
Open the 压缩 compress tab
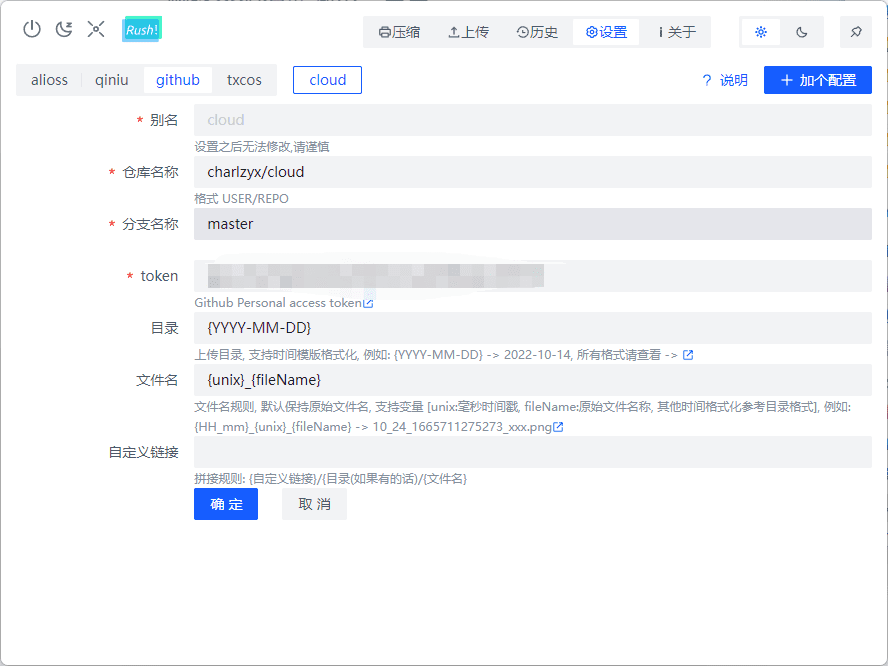point(399,32)
